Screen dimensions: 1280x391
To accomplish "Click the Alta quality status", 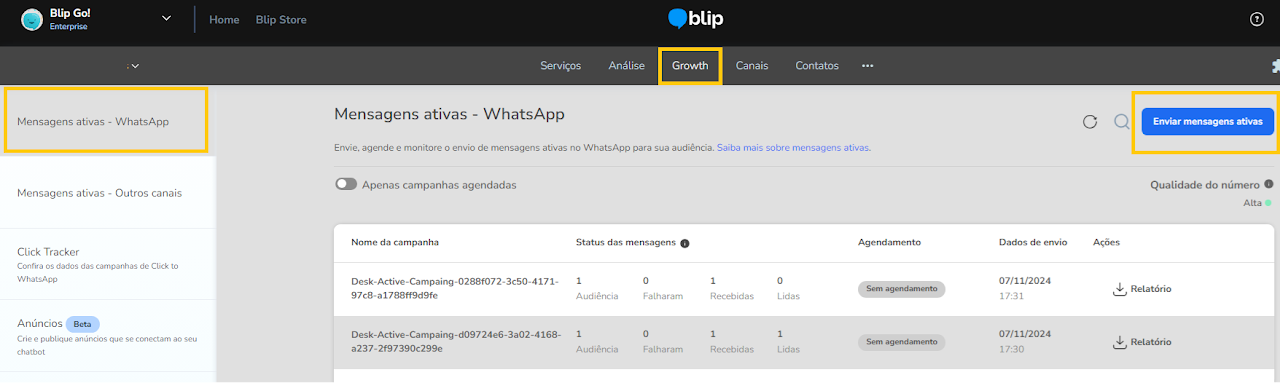I will pyautogui.click(x=1257, y=203).
